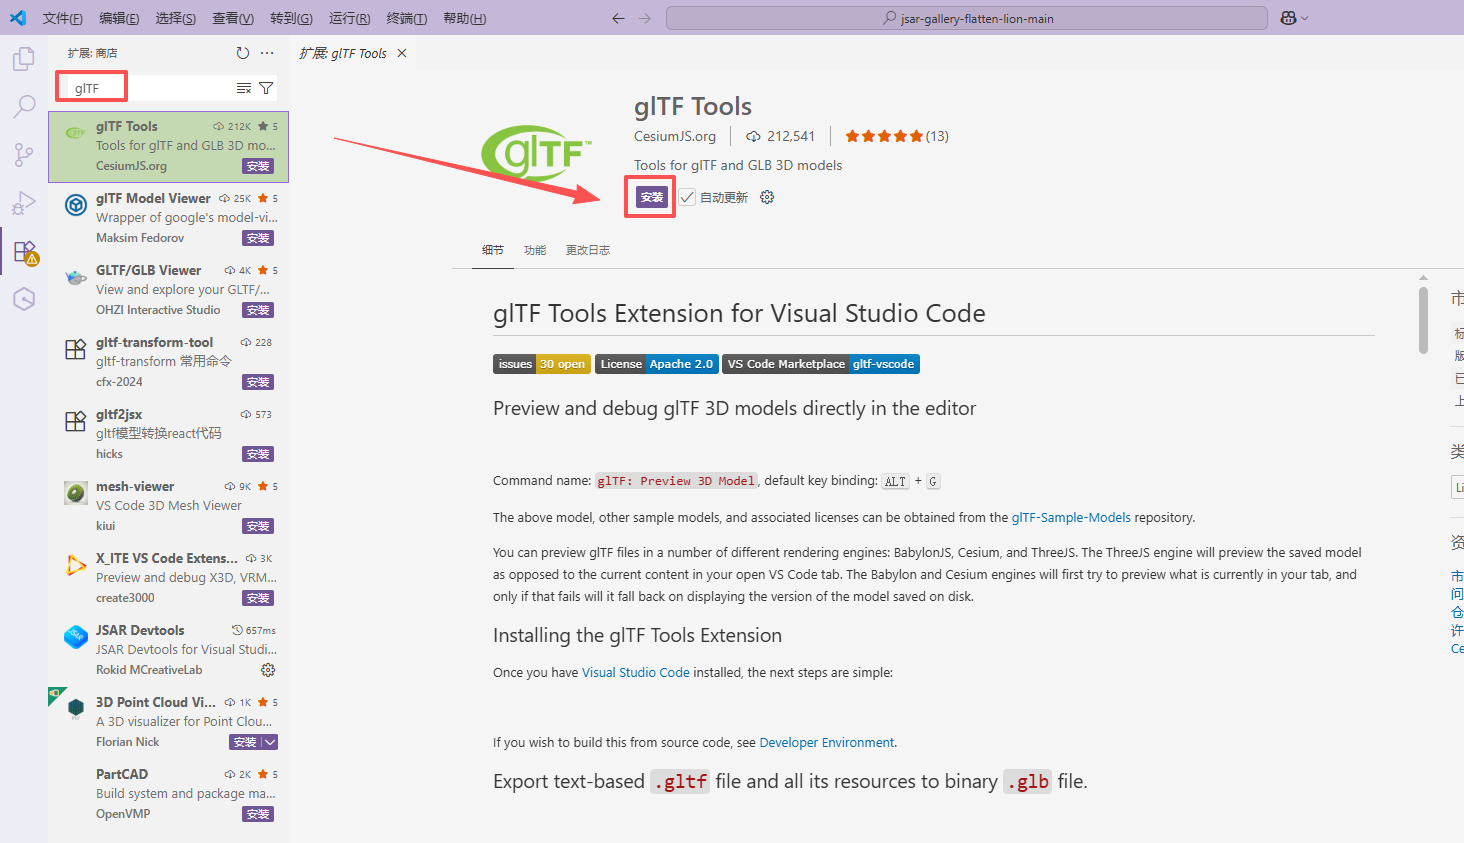Select the glTF Tools list entry
The height and width of the screenshot is (843, 1464).
(168, 146)
